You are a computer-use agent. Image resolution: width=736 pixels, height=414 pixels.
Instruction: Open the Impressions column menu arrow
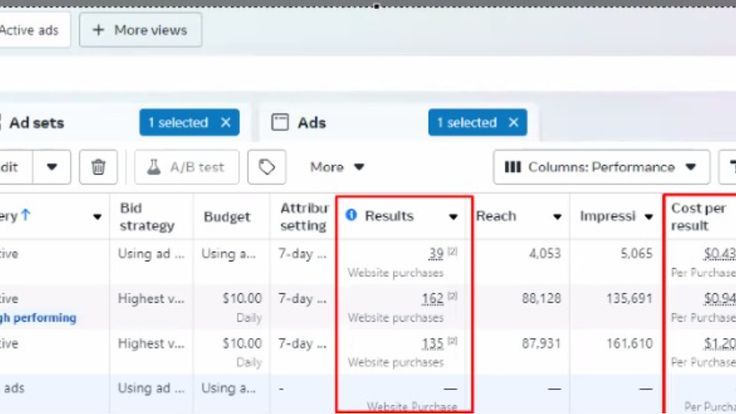coord(649,216)
